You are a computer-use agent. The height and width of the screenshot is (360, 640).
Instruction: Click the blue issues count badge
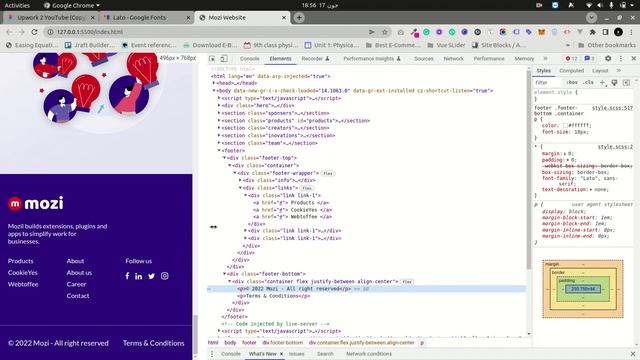pyautogui.click(x=589, y=59)
